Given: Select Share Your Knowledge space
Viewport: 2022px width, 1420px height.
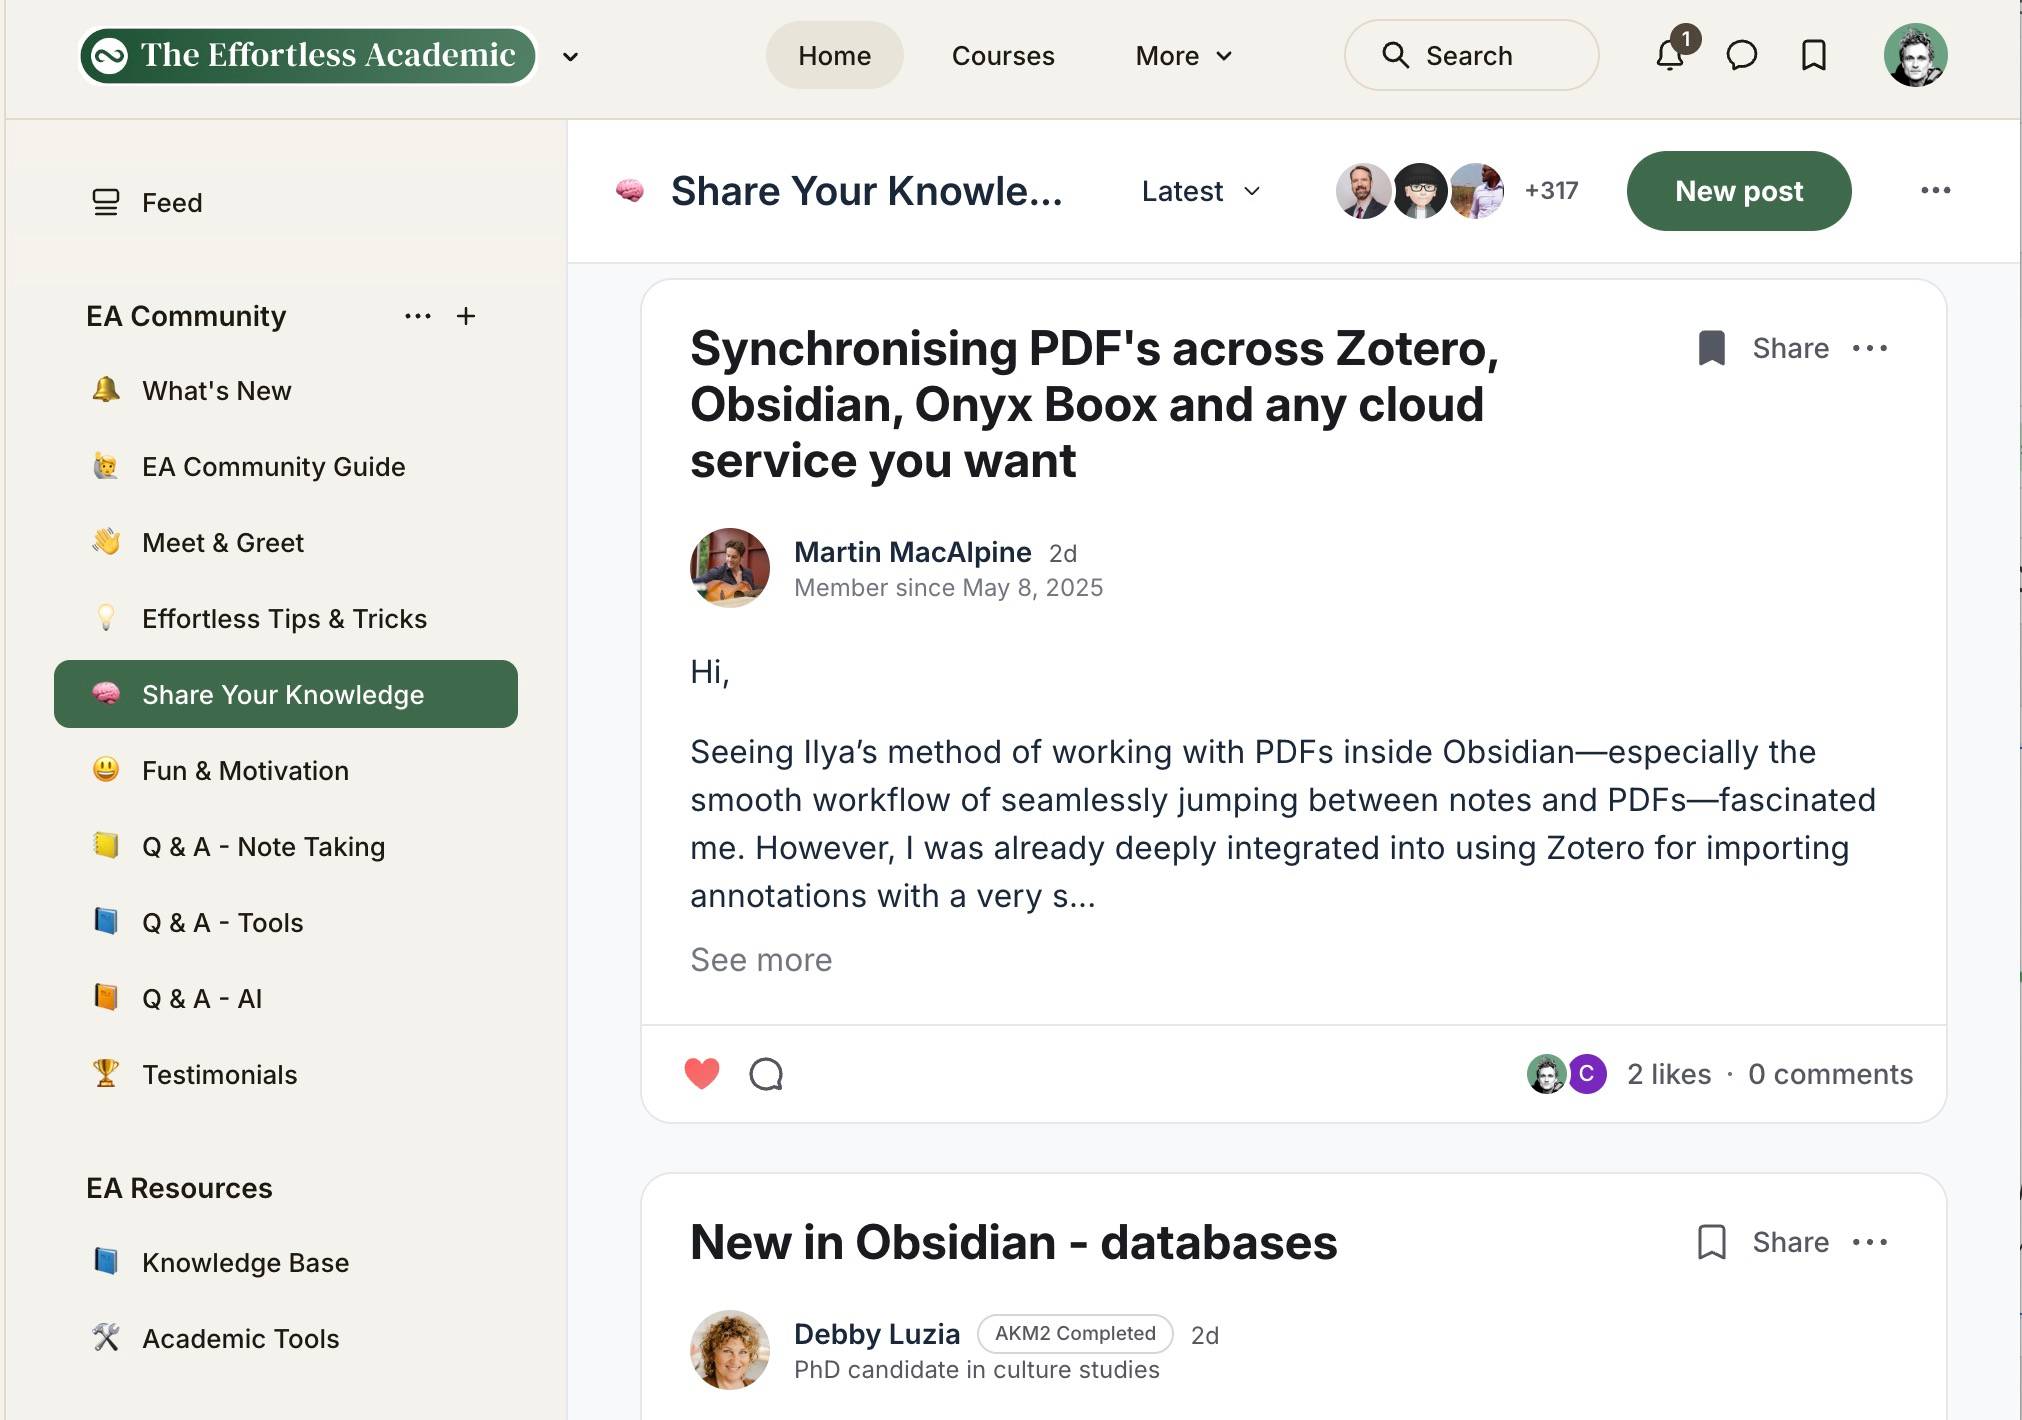Looking at the screenshot, I should click(x=286, y=694).
